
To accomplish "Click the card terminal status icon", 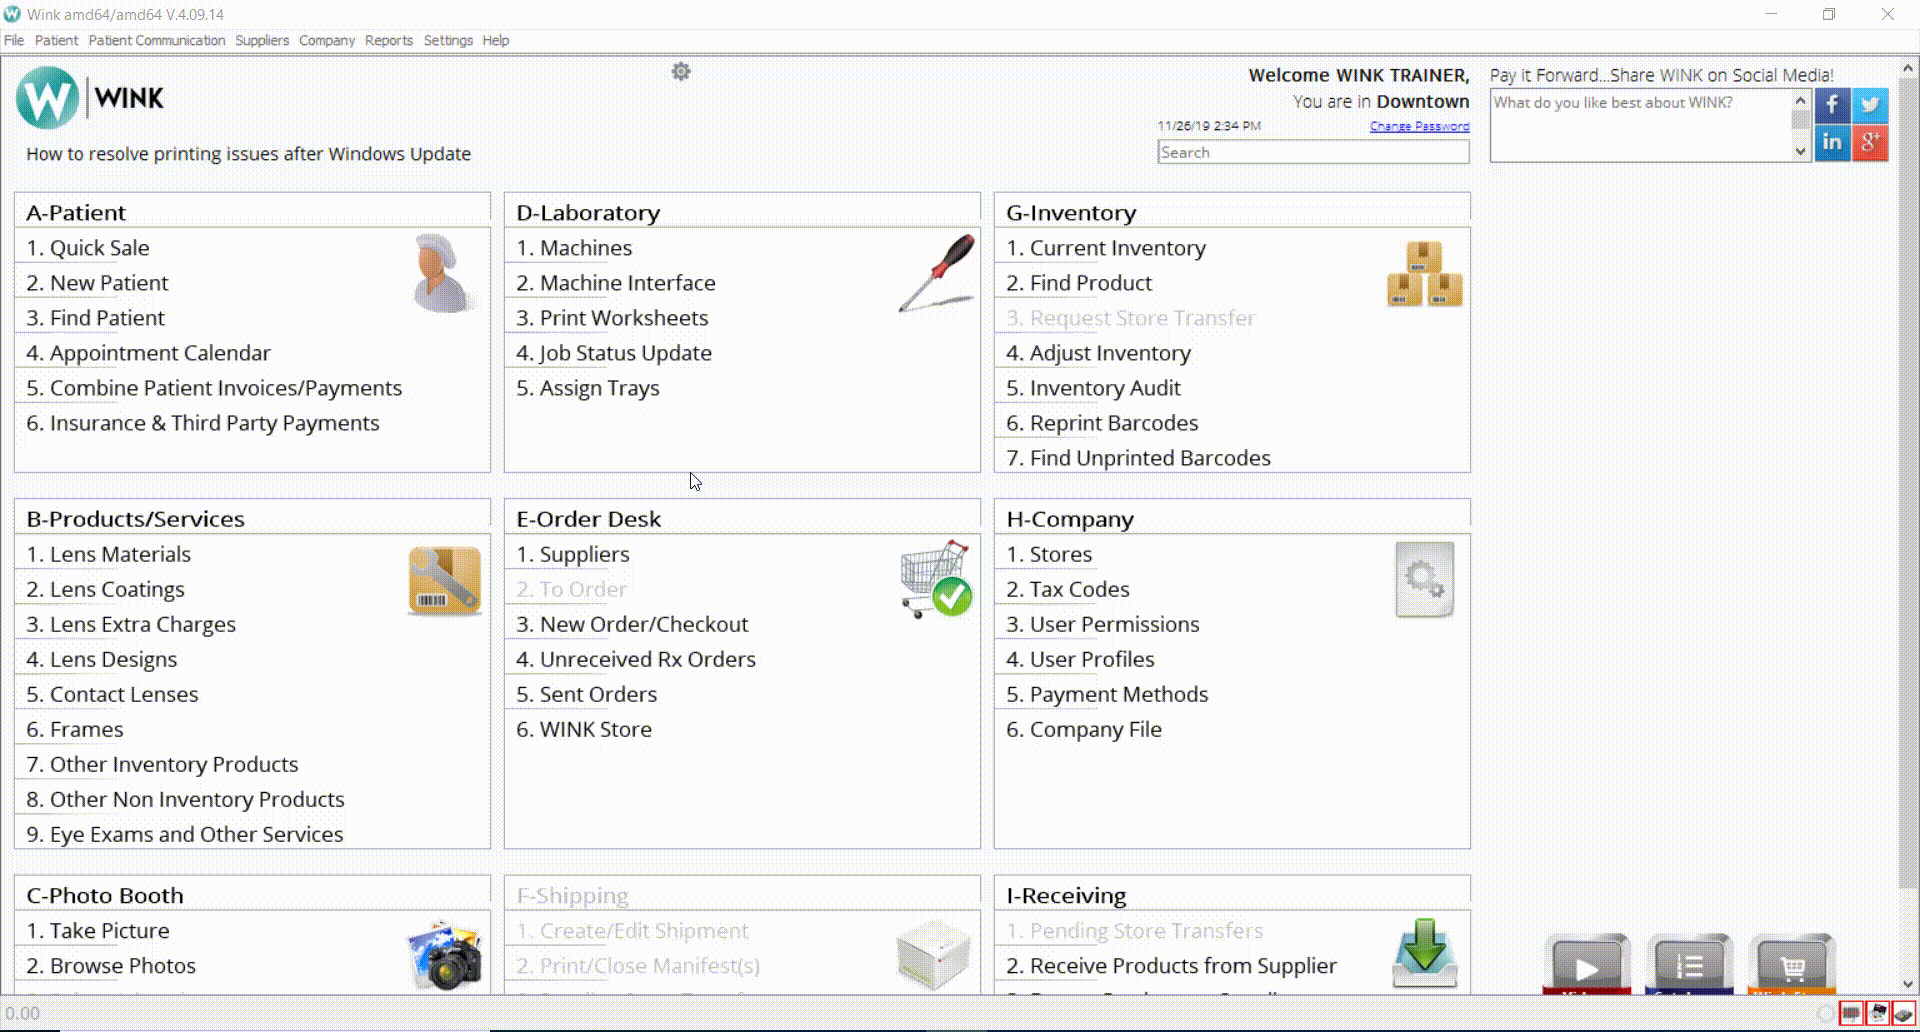I will point(1903,1013).
